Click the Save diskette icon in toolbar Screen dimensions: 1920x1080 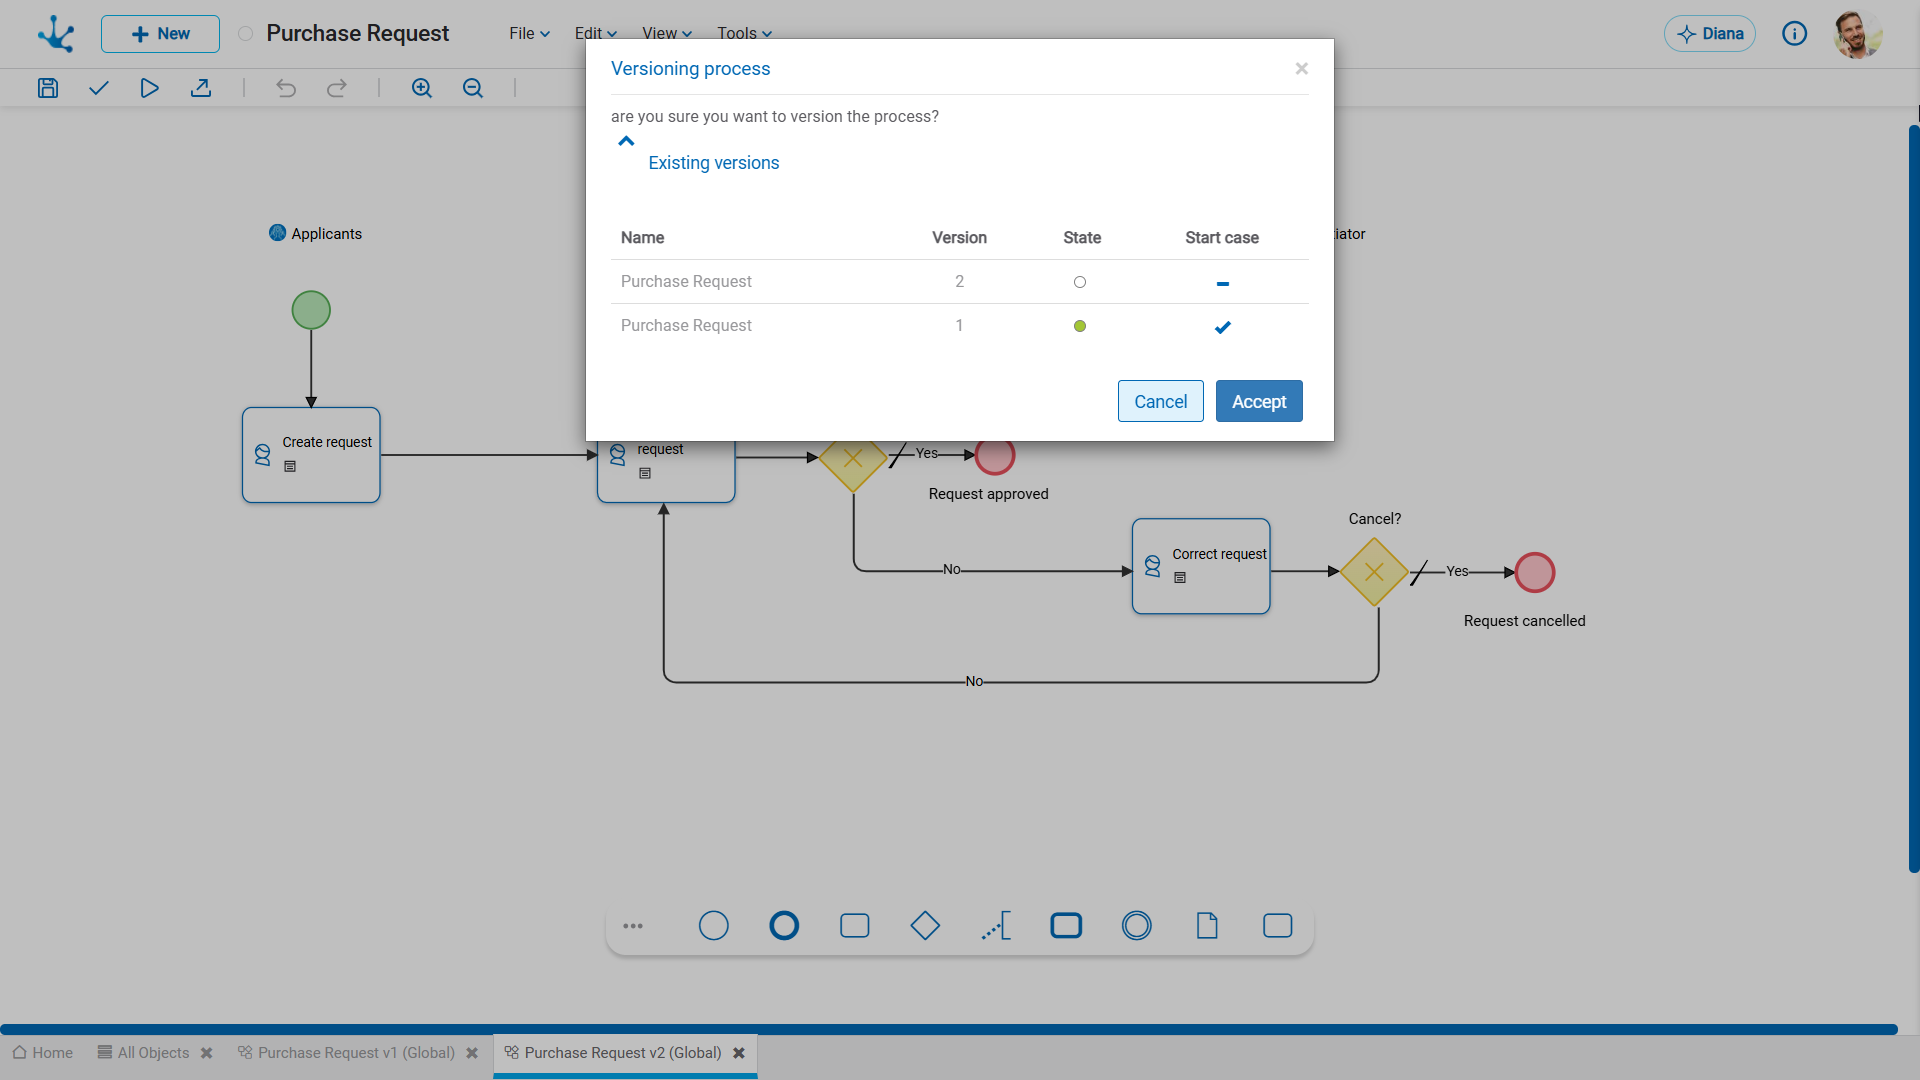48,88
